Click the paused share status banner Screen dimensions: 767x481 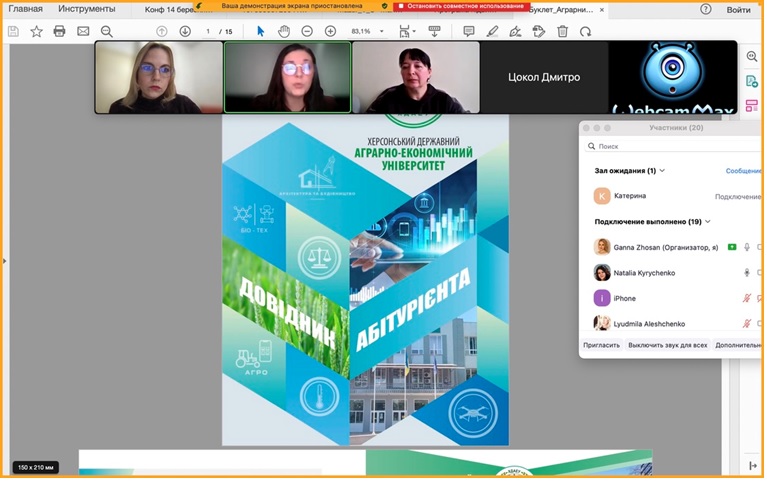(x=292, y=6)
